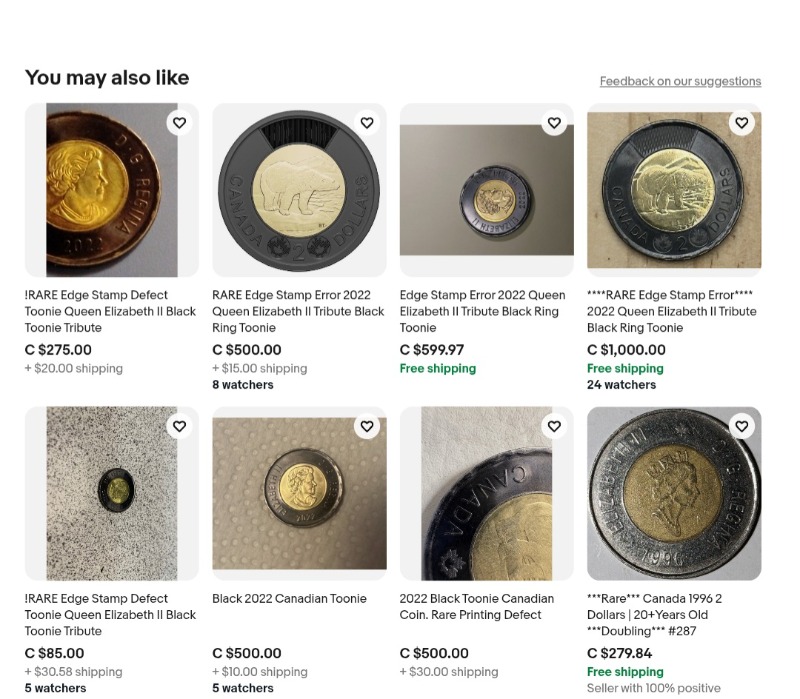Open the polar bear toonie image priced C $500.00
The height and width of the screenshot is (699, 800).
299,190
